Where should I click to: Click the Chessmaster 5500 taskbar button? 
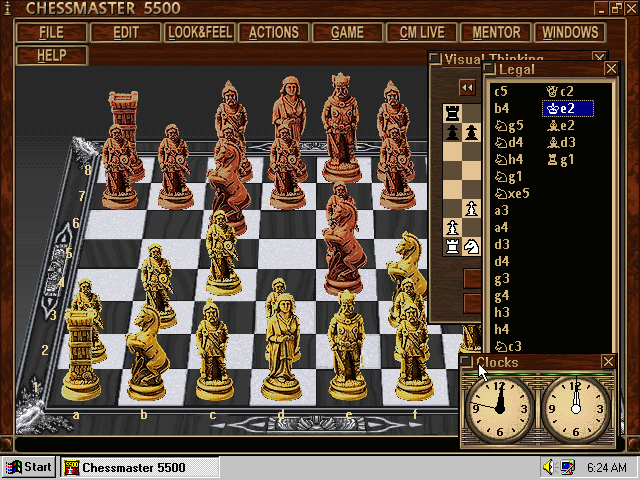[x=140, y=467]
